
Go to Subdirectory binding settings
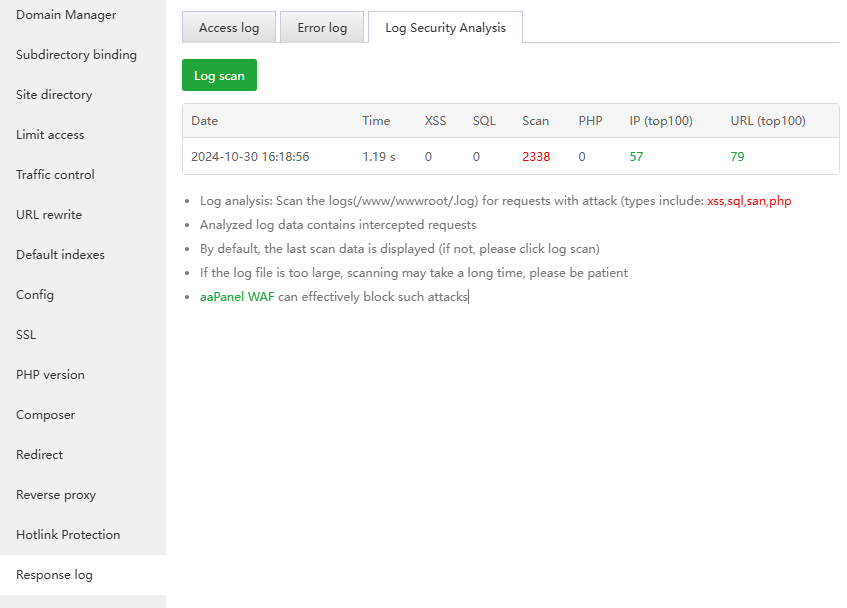coord(76,55)
